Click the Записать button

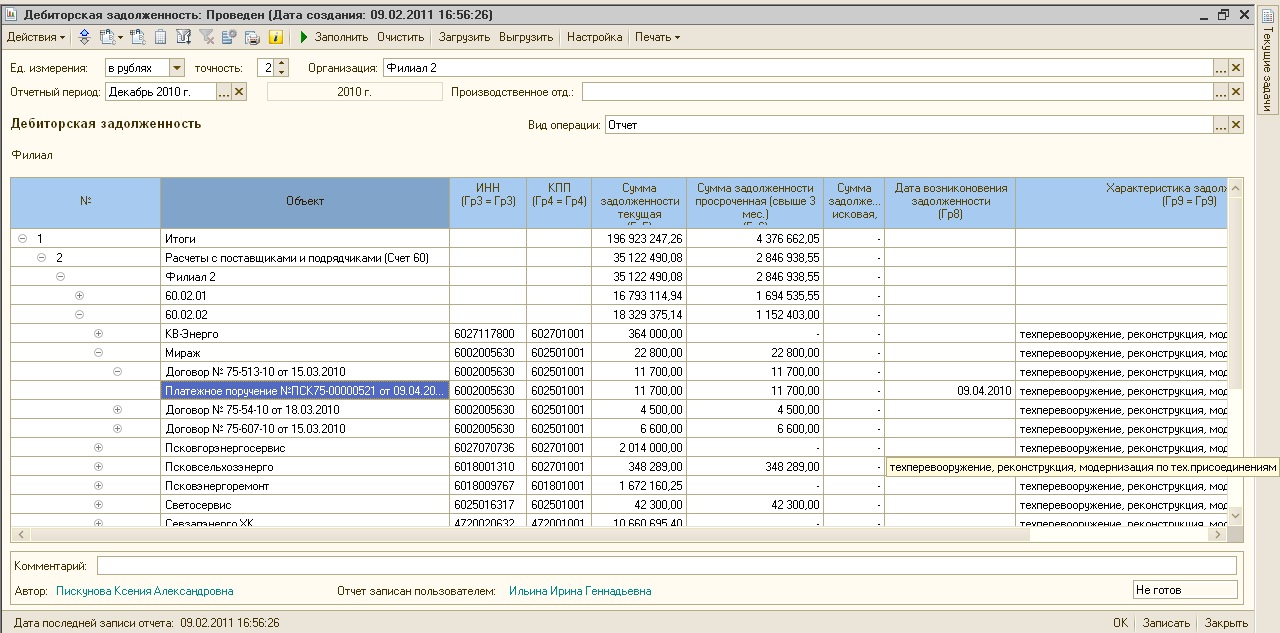[1166, 622]
